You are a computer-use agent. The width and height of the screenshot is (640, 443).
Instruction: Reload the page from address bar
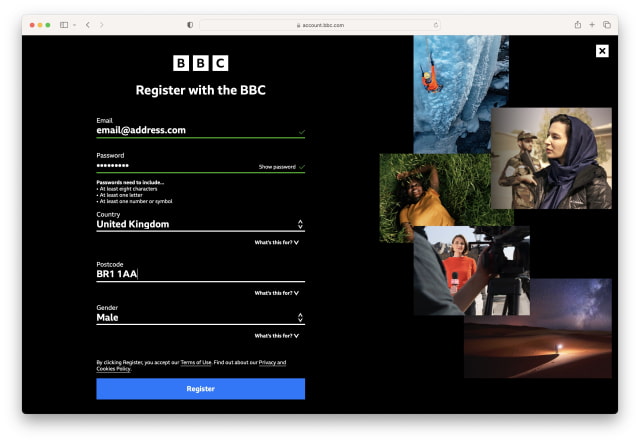point(435,24)
